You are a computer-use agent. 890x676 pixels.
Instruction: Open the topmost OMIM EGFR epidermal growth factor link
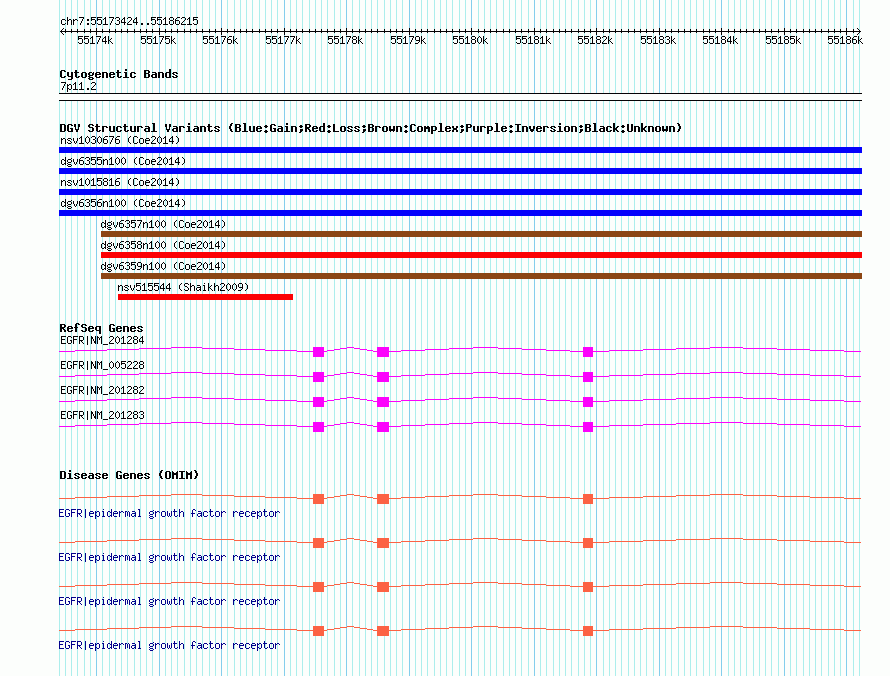click(169, 514)
